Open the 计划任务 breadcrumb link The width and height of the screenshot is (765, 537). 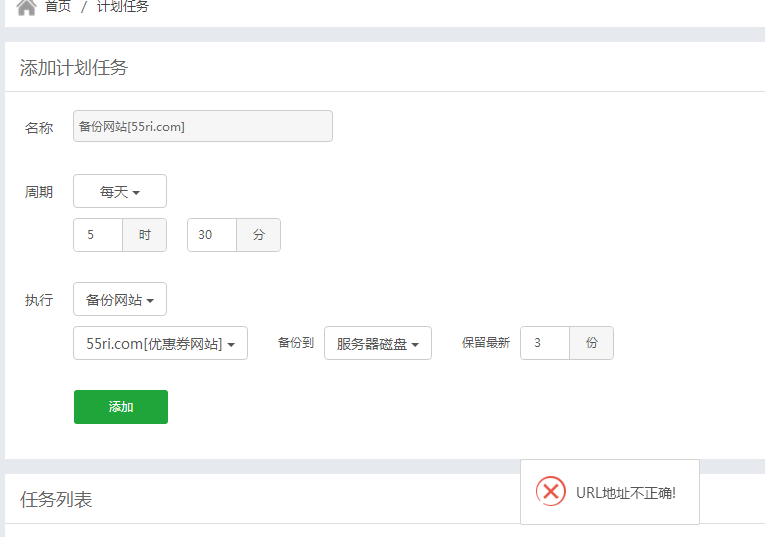[x=122, y=6]
